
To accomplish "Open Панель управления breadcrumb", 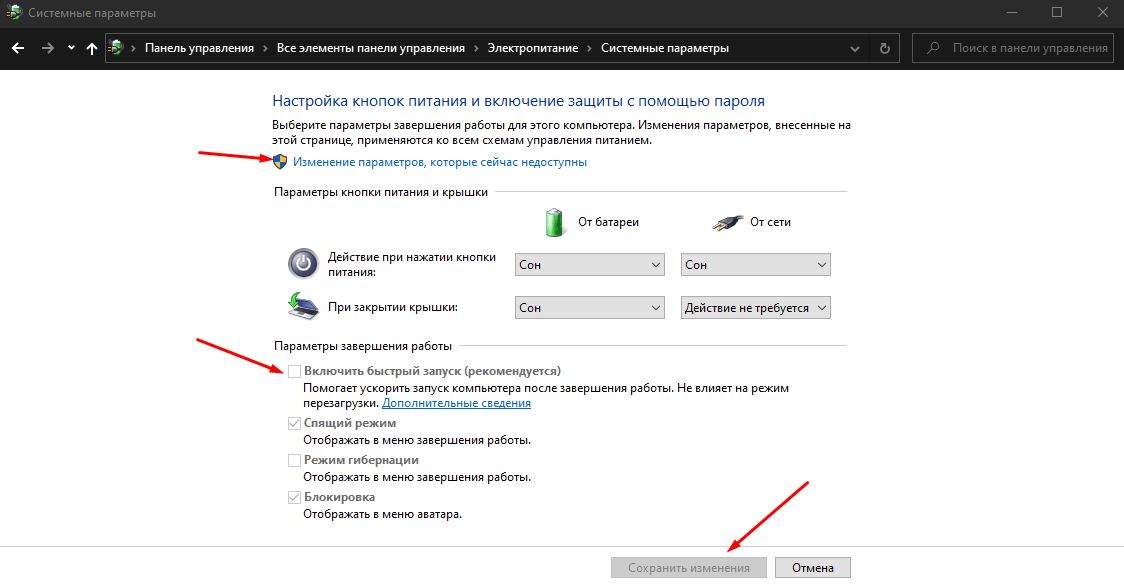I will point(199,48).
